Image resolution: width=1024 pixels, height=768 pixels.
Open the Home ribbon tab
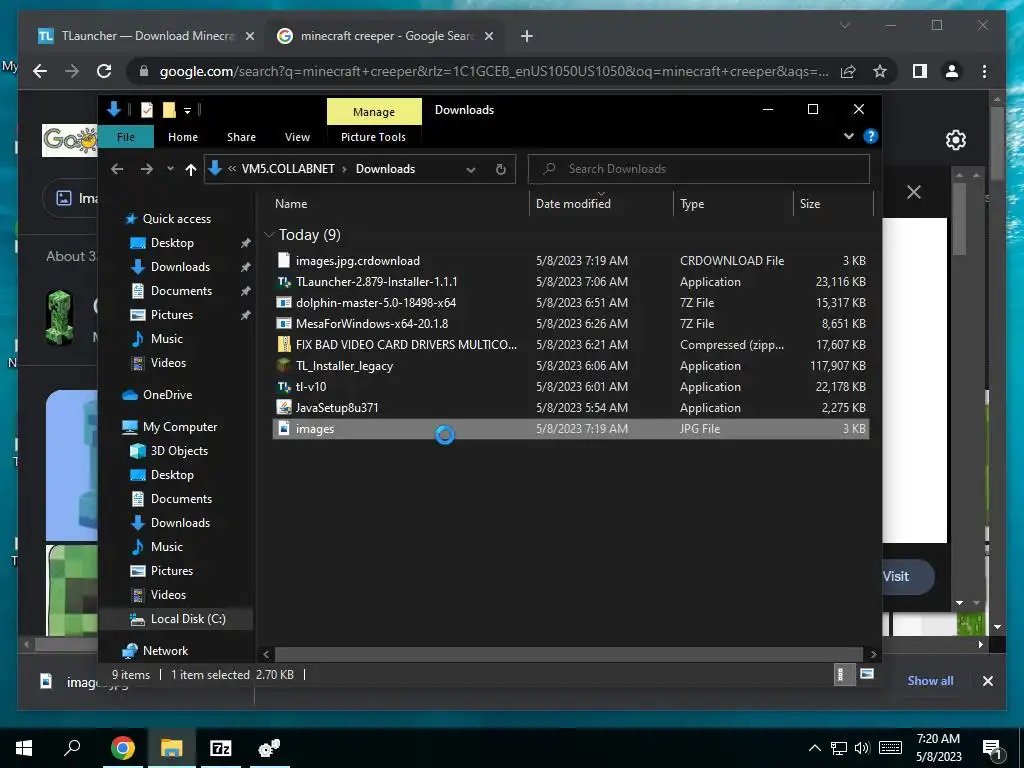point(183,137)
